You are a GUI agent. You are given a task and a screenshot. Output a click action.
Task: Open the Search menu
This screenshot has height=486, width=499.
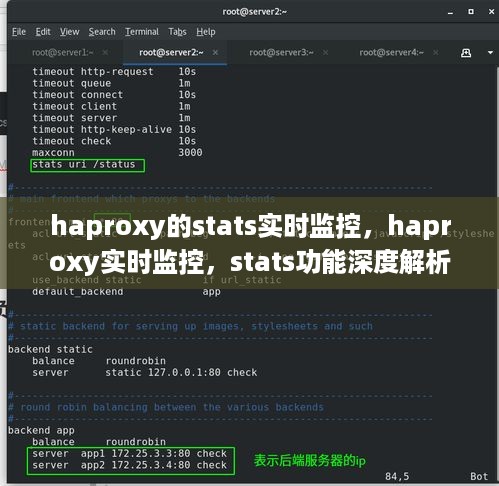click(102, 32)
